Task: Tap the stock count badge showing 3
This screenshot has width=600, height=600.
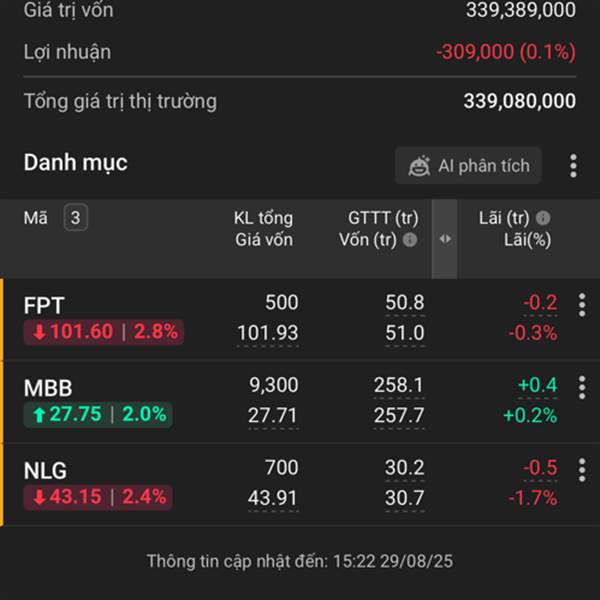Action: [76, 217]
